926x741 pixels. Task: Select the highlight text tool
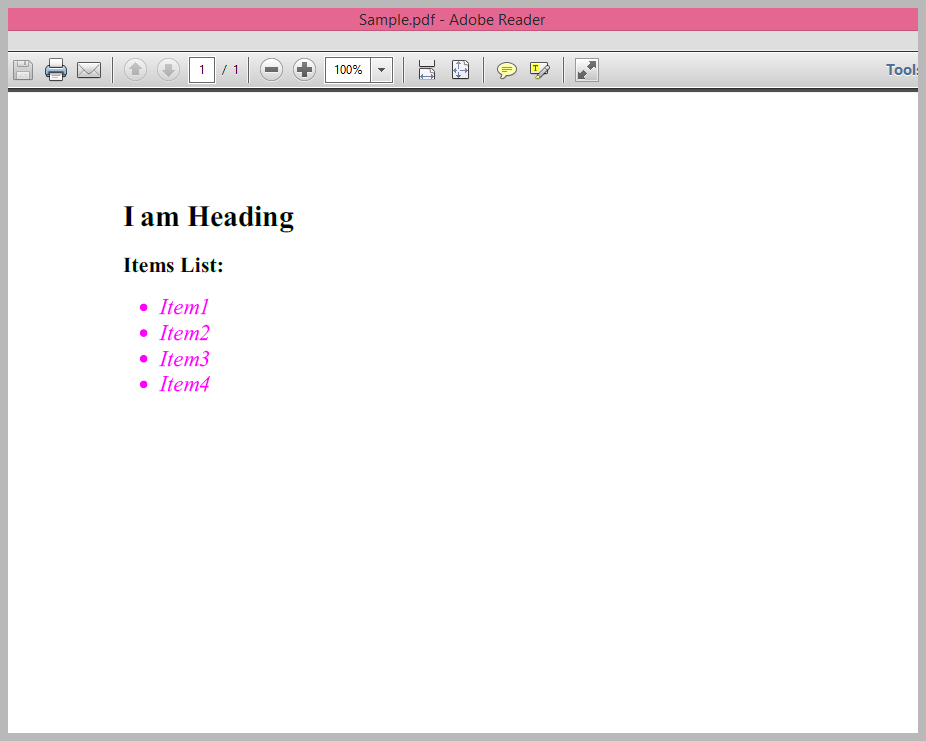coord(540,70)
